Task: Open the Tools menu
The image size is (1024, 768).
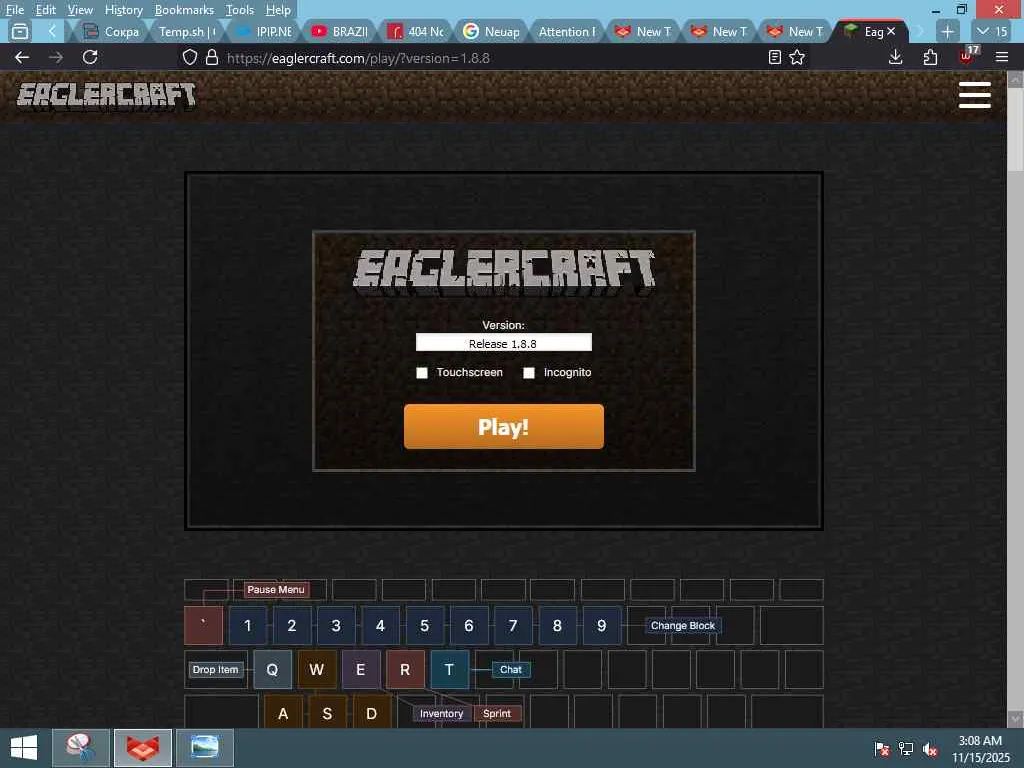Action: coord(240,10)
